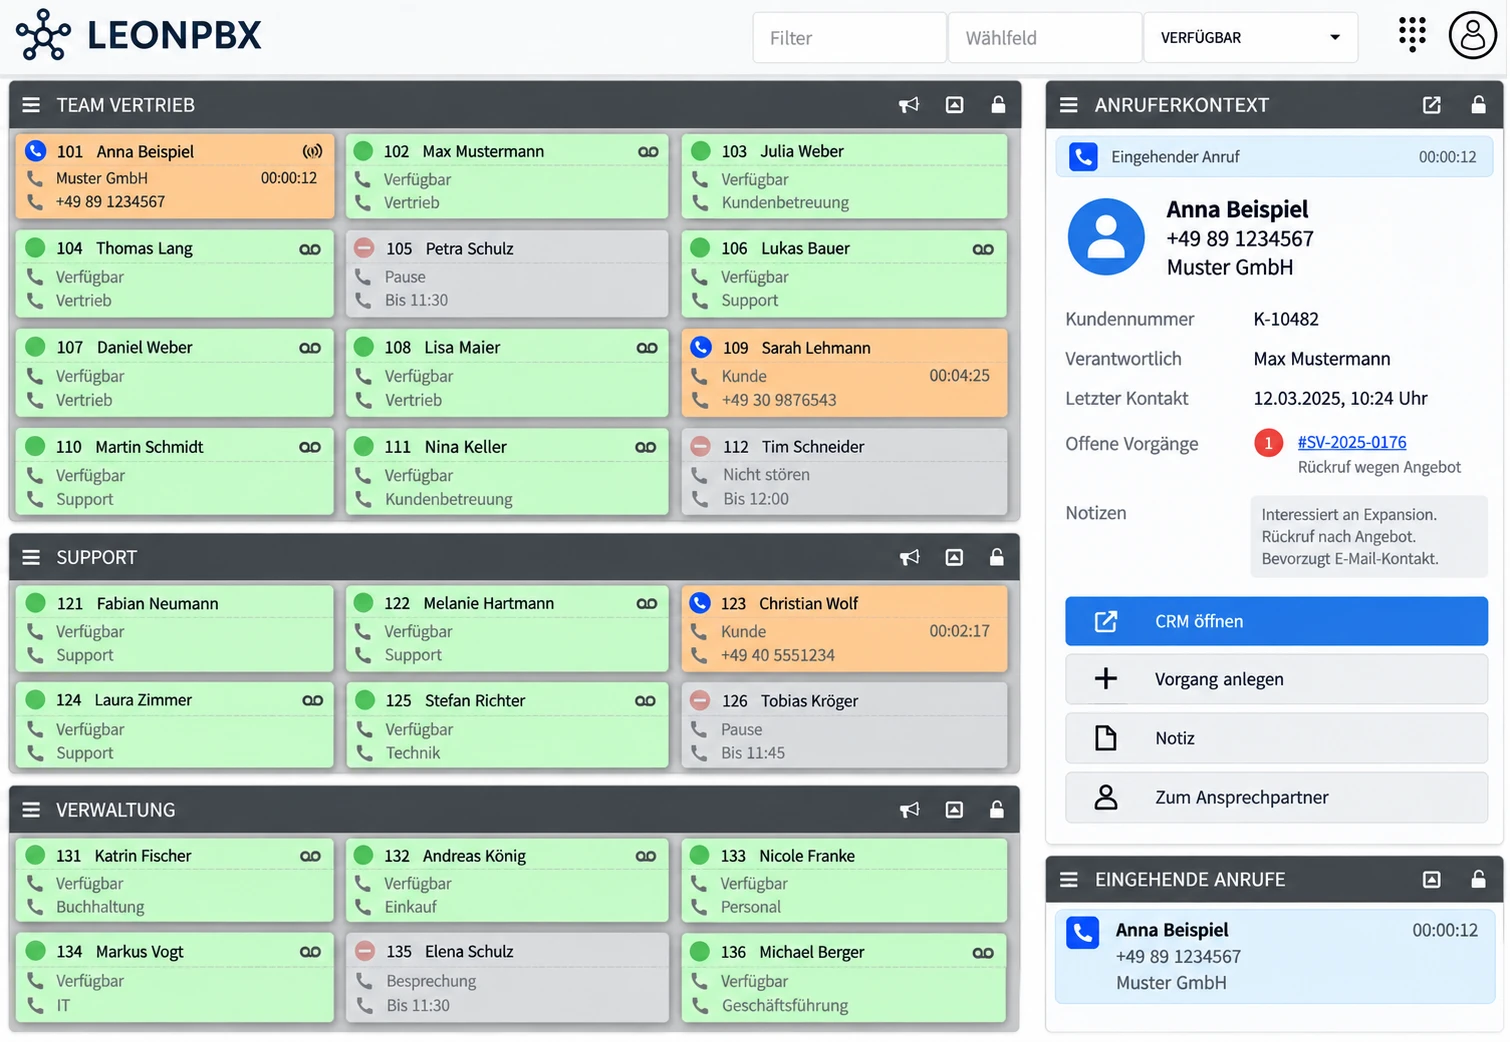
Task: Open the Verwaltung panel hamburger menu
Action: [x=31, y=810]
